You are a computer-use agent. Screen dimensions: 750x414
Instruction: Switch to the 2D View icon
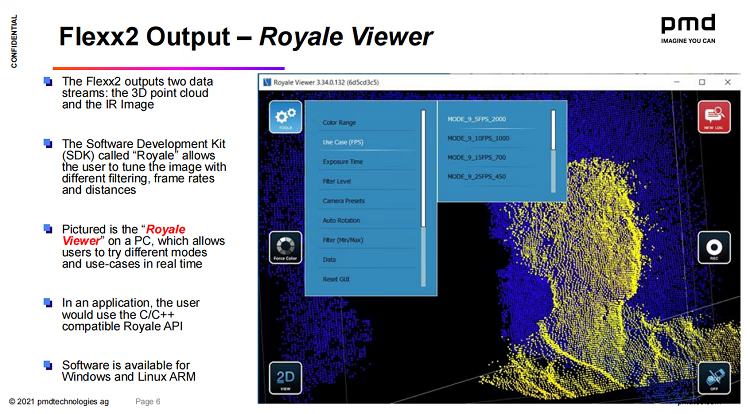(284, 381)
